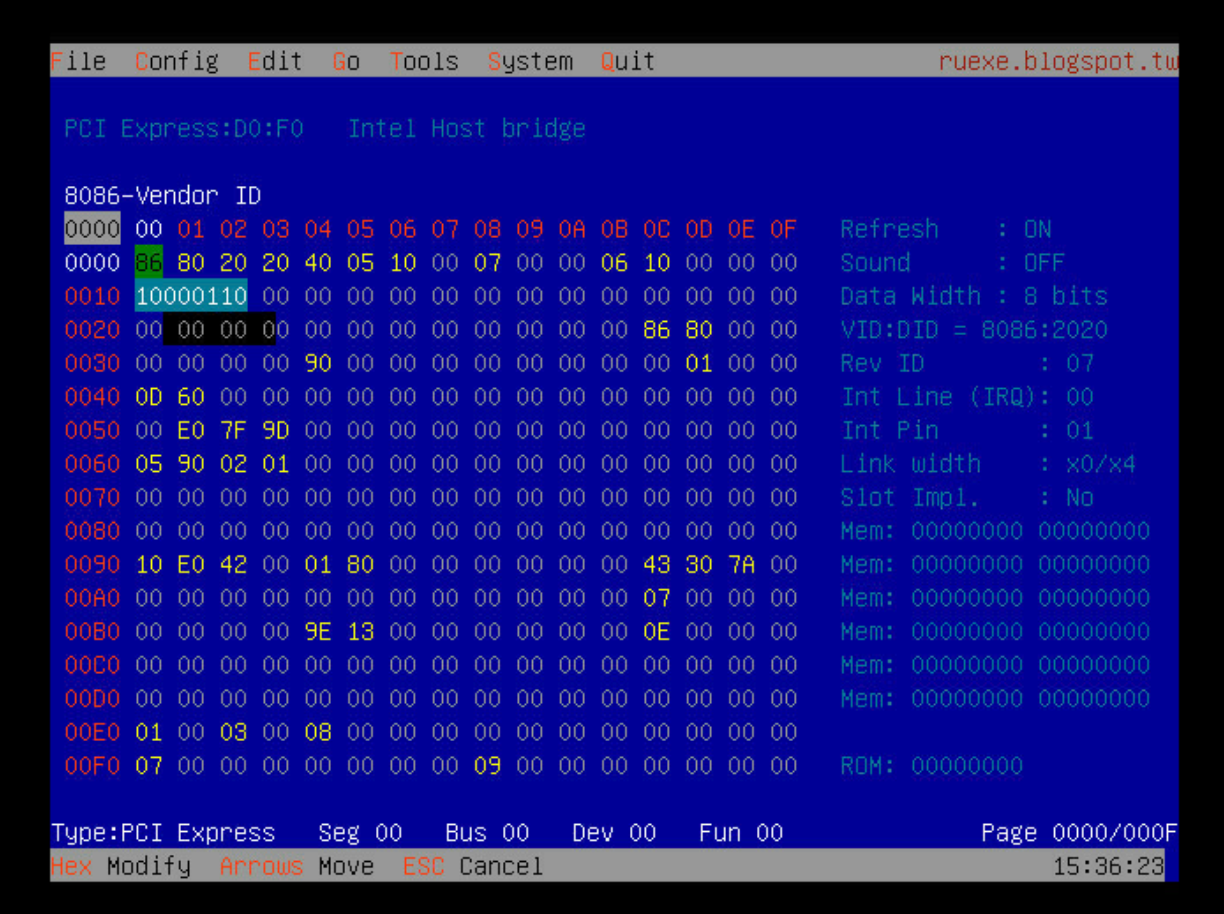Click the Sound : OFF setting
The width and height of the screenshot is (1224, 914).
pyautogui.click(x=953, y=263)
